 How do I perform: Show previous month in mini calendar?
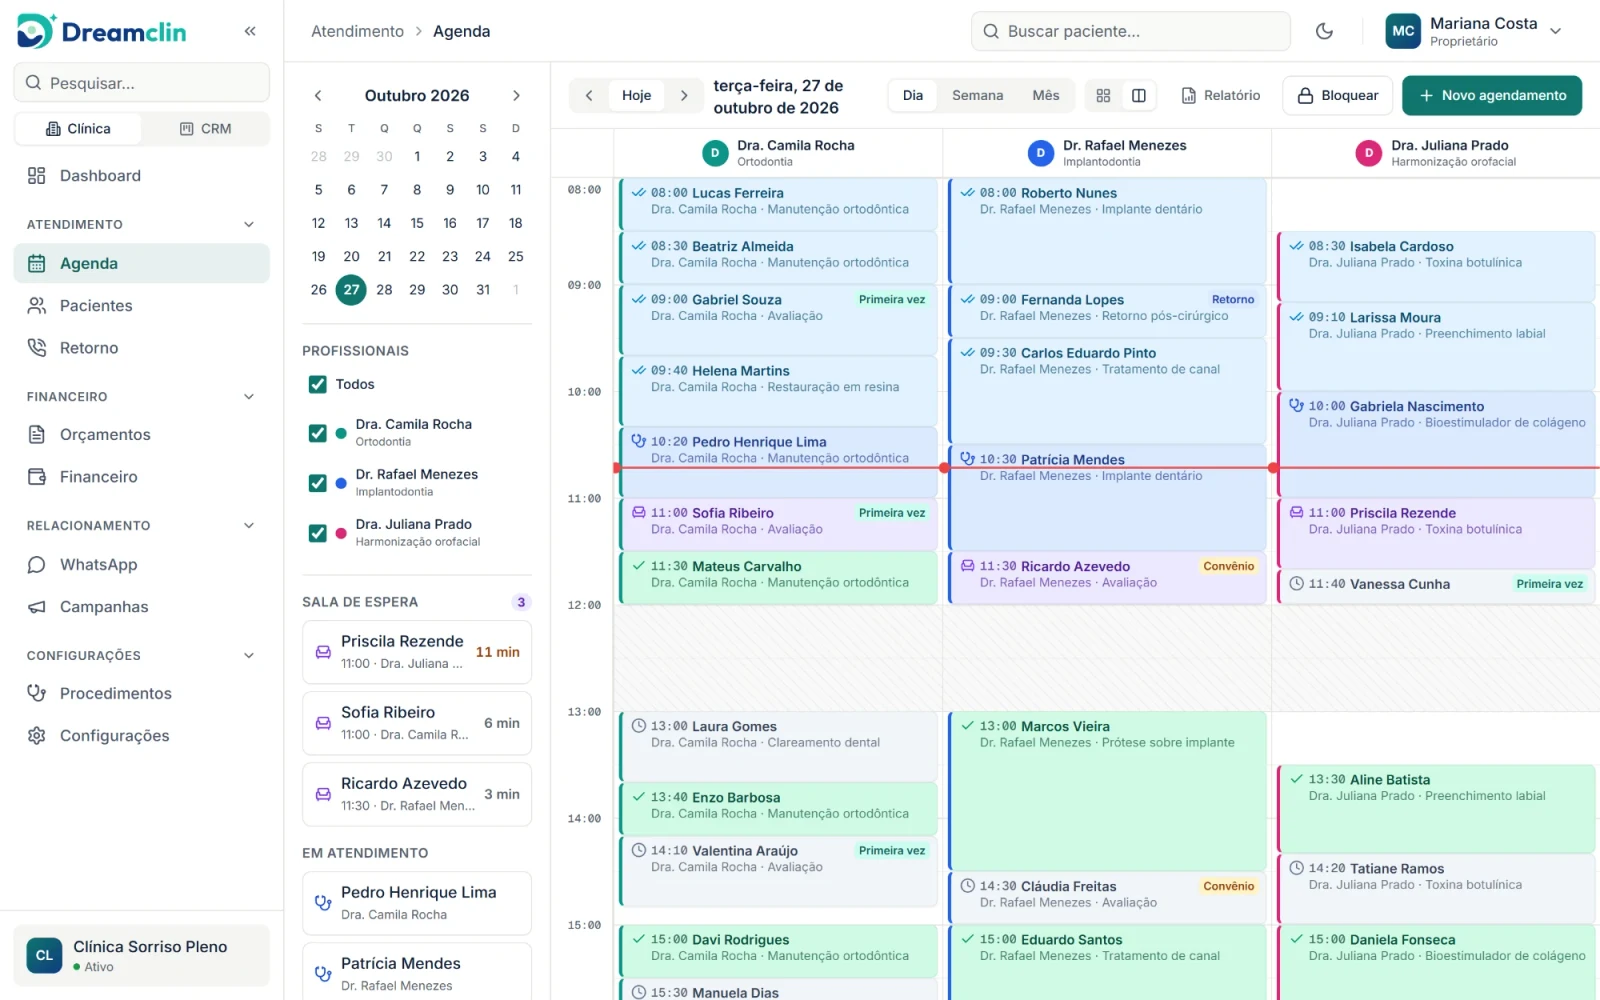click(318, 96)
